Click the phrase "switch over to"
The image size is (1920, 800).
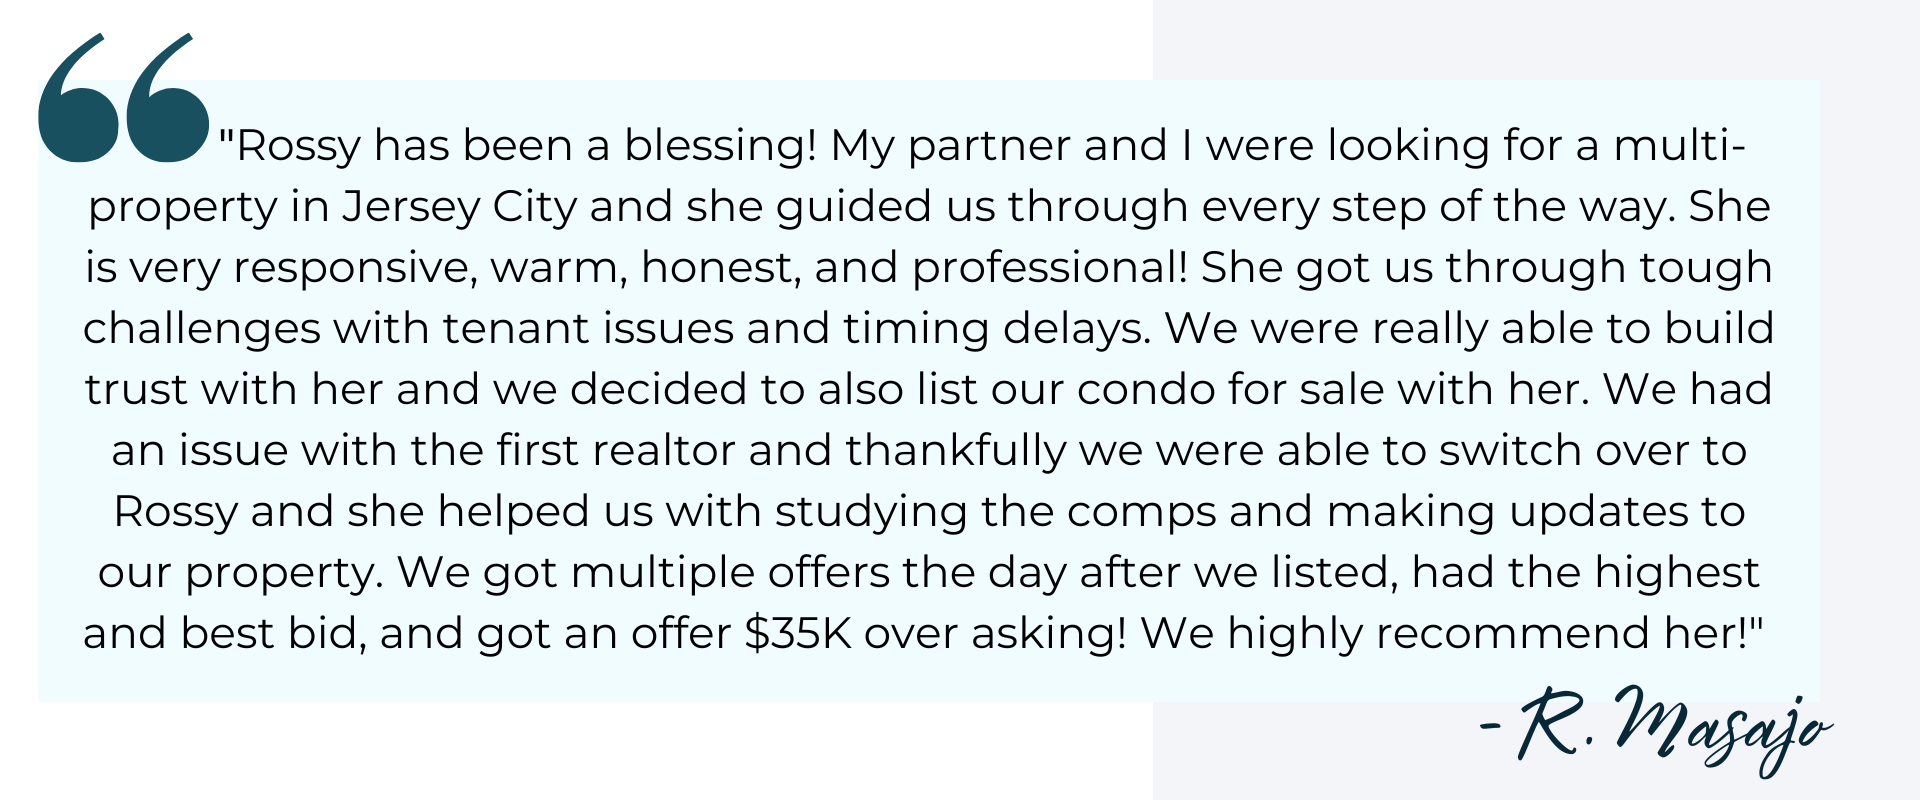pos(1592,451)
